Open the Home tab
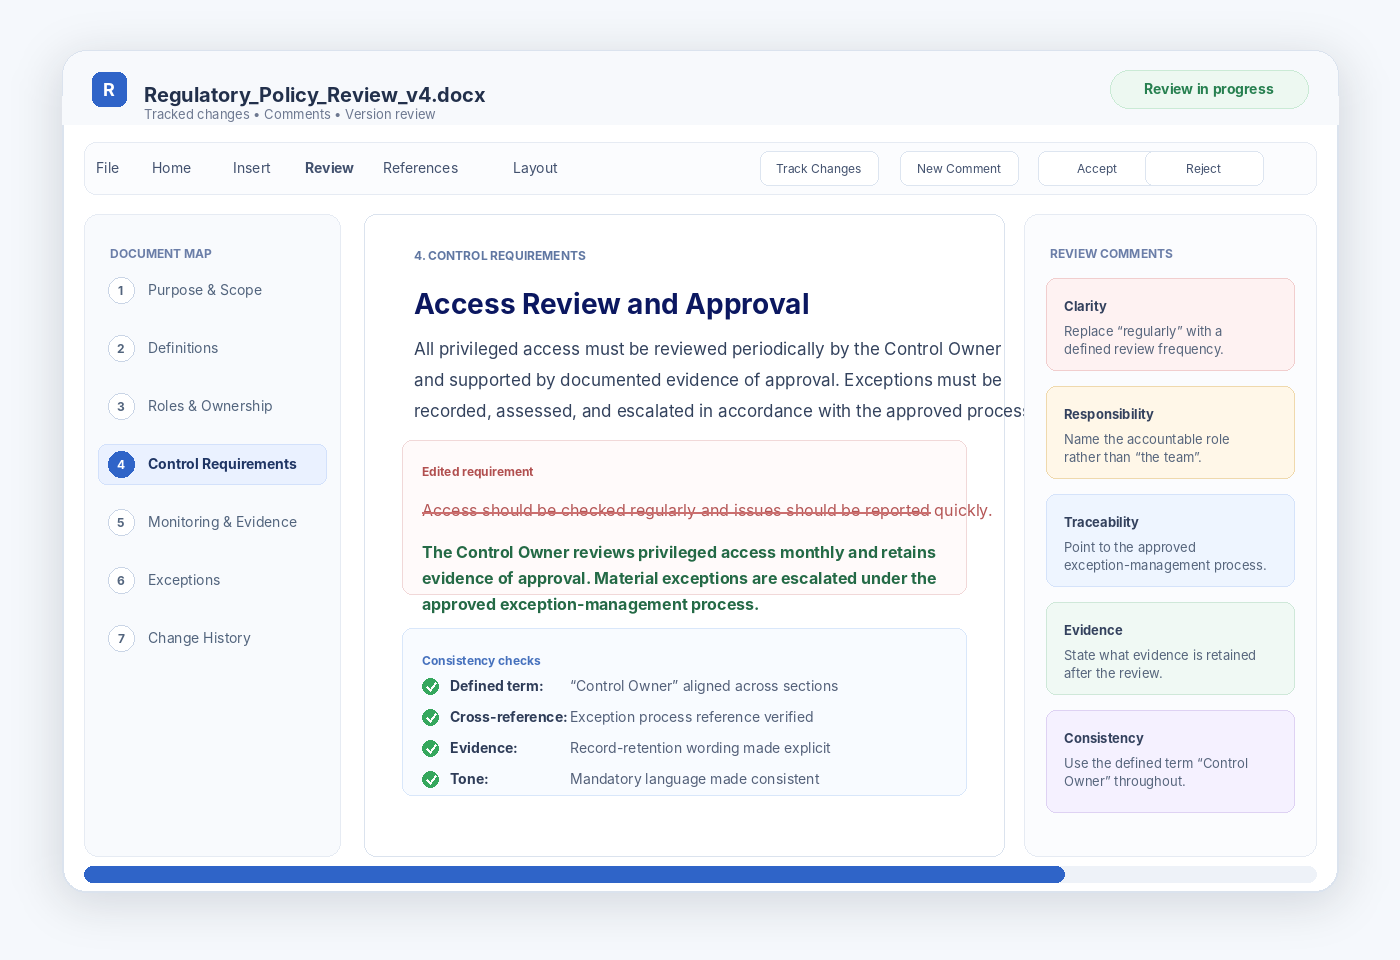 (171, 168)
